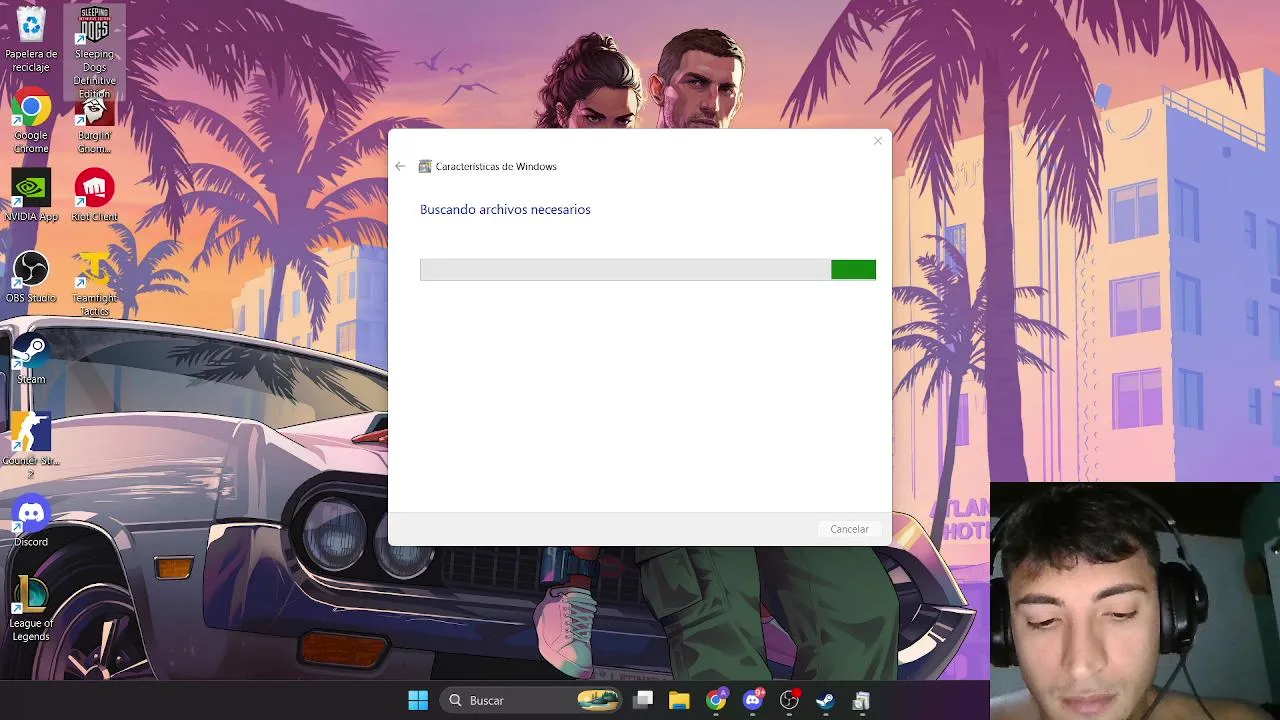Click the Buscando archivos necesarios heading
Image resolution: width=1280 pixels, height=720 pixels.
505,209
